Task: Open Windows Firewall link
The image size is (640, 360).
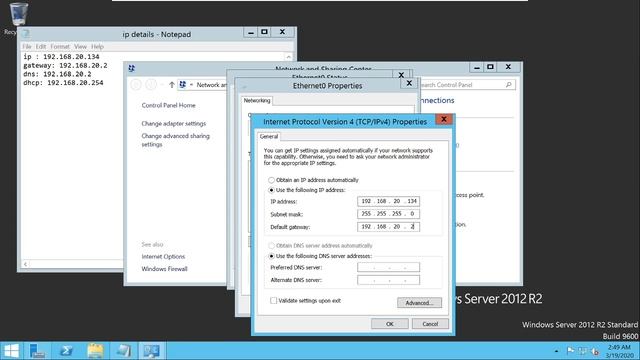Action: point(164,269)
